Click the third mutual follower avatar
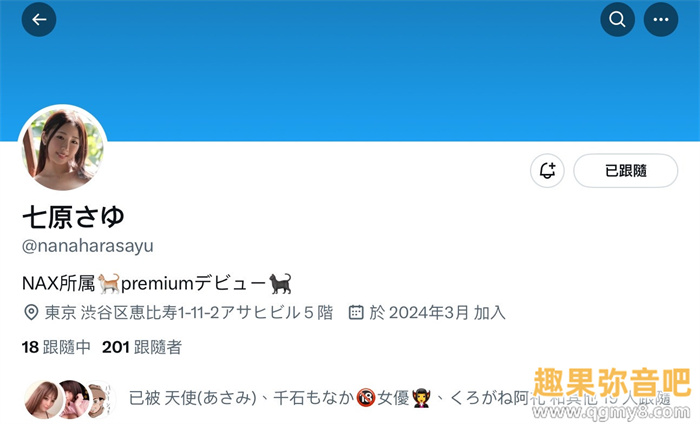Screen dimensions: 700x424 100,399
